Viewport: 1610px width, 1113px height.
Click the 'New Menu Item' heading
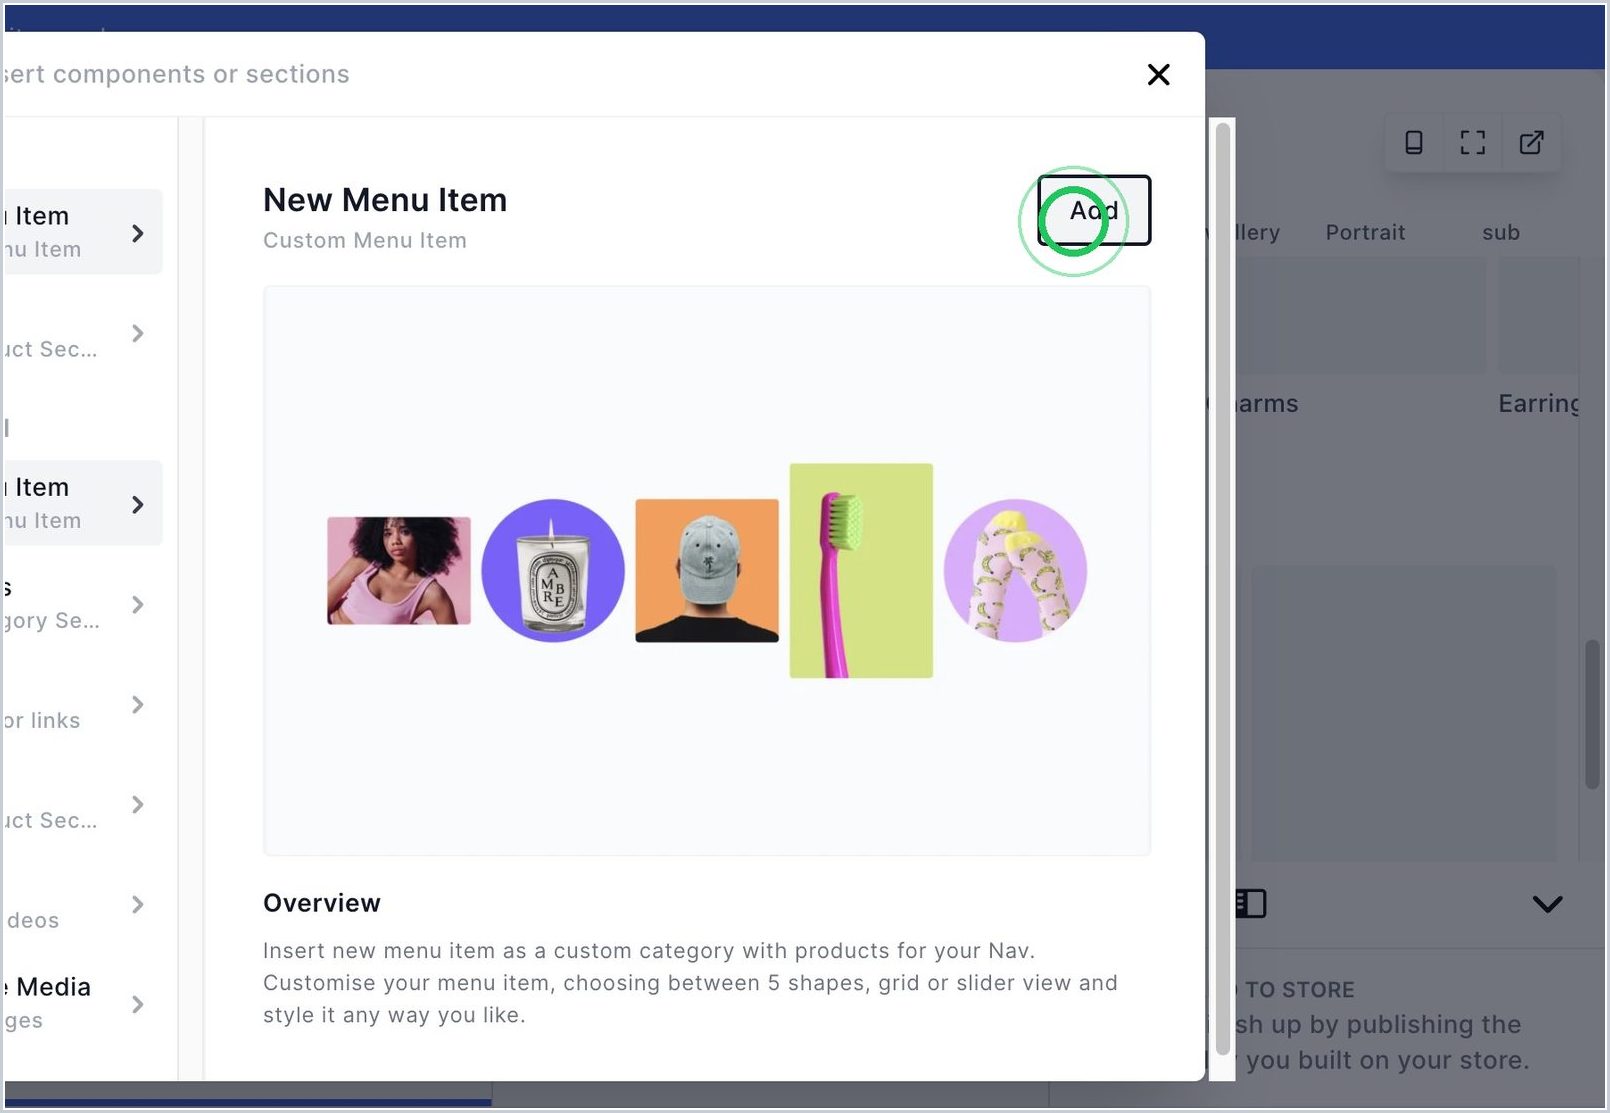[385, 200]
